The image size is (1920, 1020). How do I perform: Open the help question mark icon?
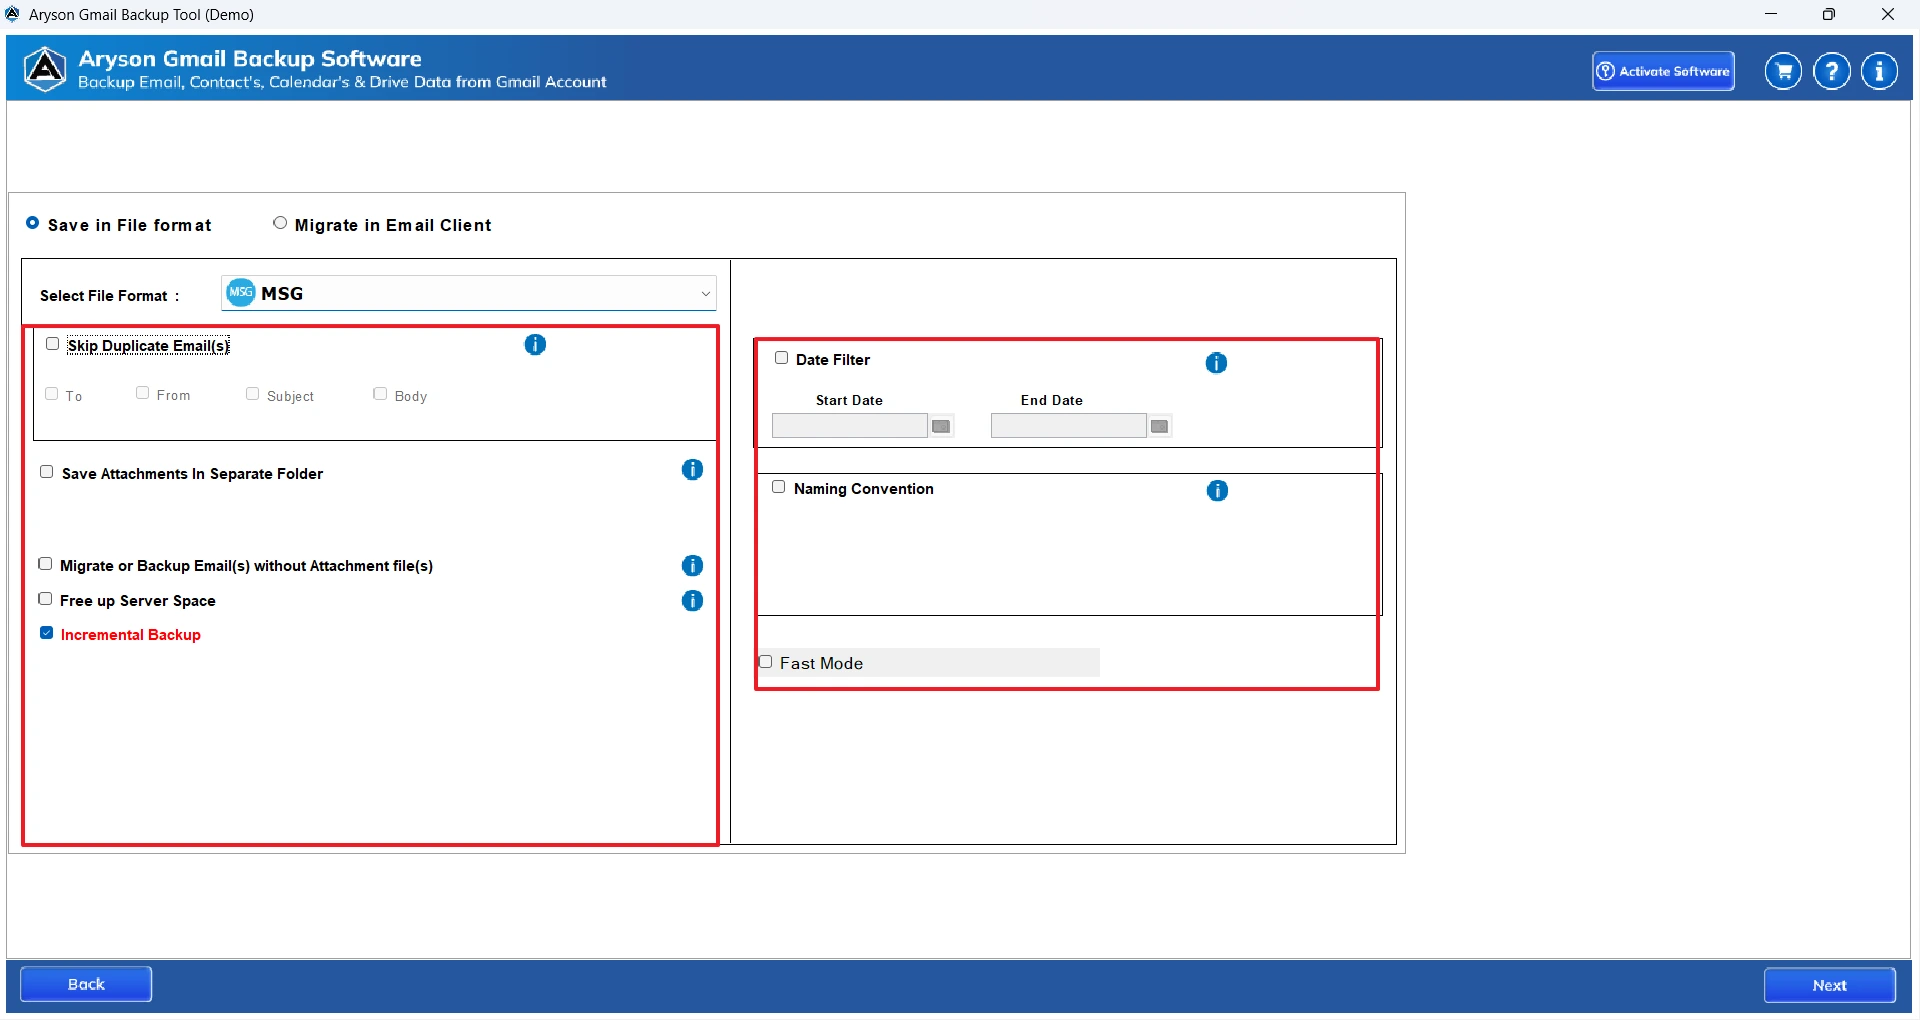(x=1832, y=71)
